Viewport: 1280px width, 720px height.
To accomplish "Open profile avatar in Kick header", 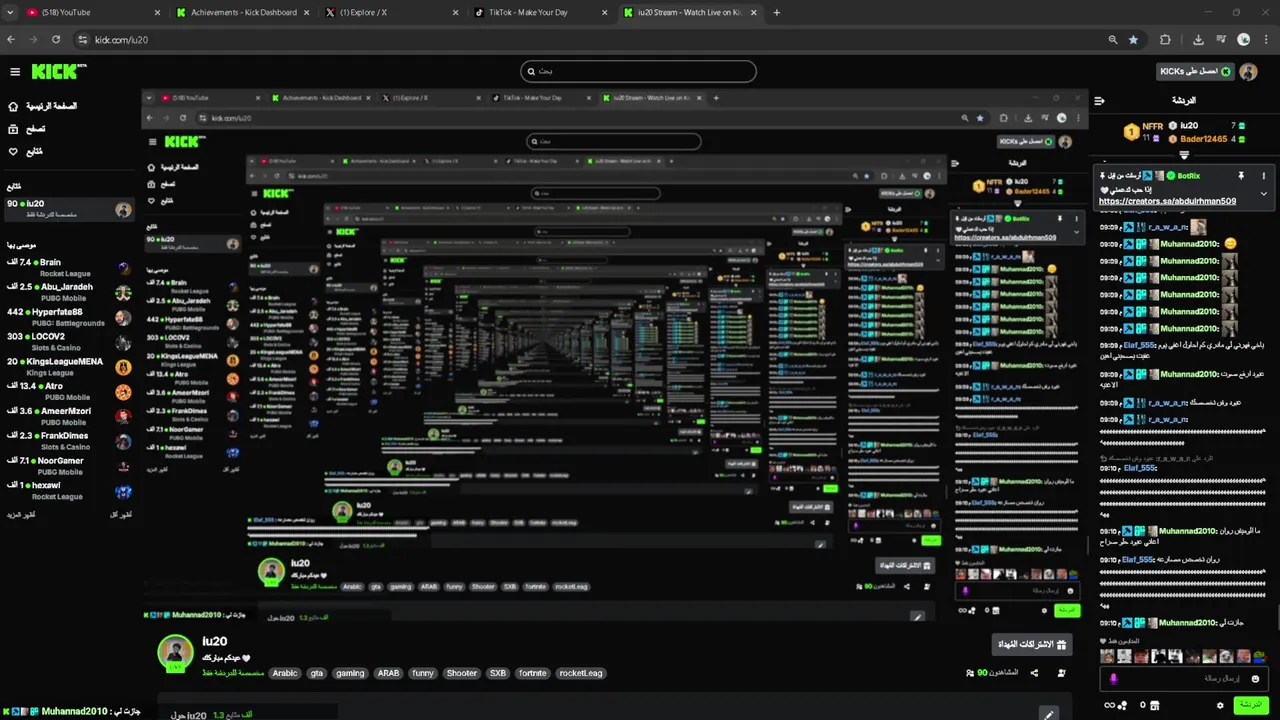I will (1248, 72).
